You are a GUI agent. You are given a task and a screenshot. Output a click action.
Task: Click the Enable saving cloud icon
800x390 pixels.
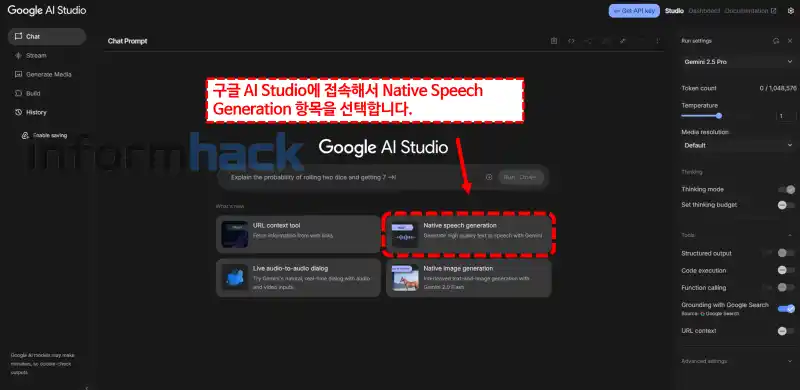click(25, 136)
